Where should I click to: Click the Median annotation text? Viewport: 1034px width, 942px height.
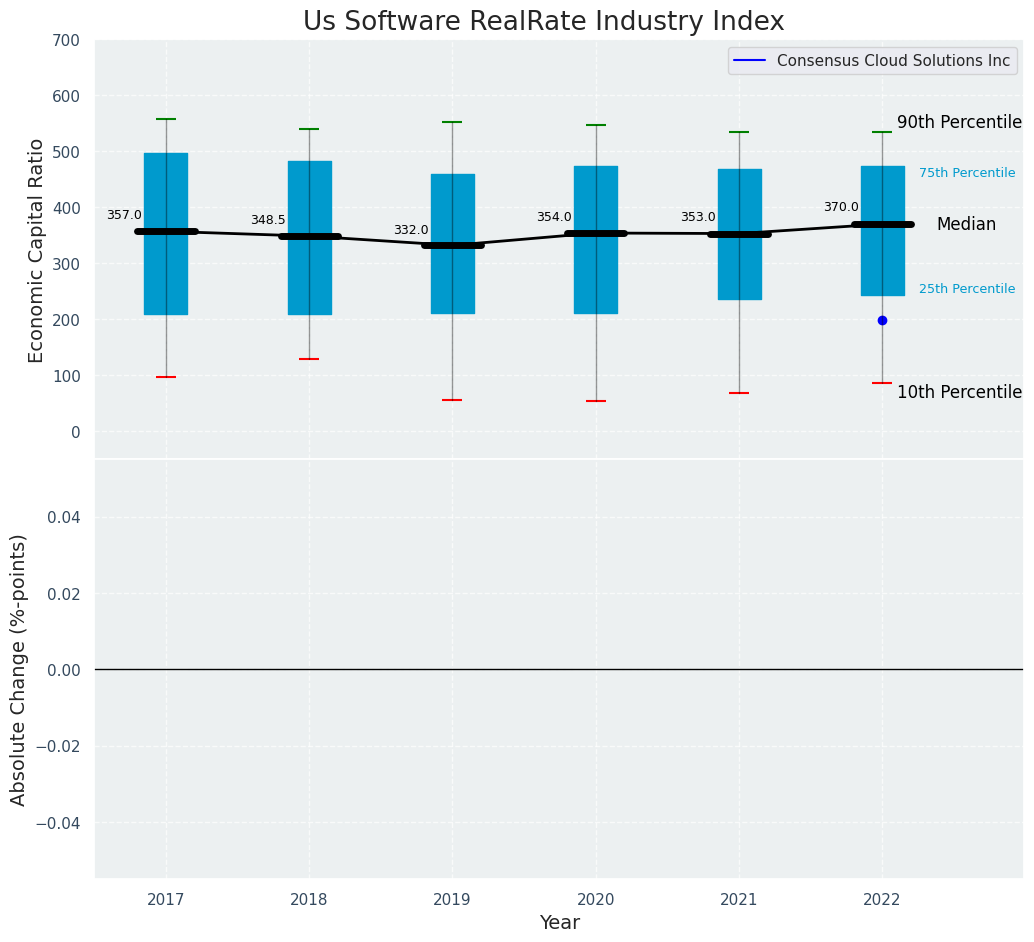[965, 225]
